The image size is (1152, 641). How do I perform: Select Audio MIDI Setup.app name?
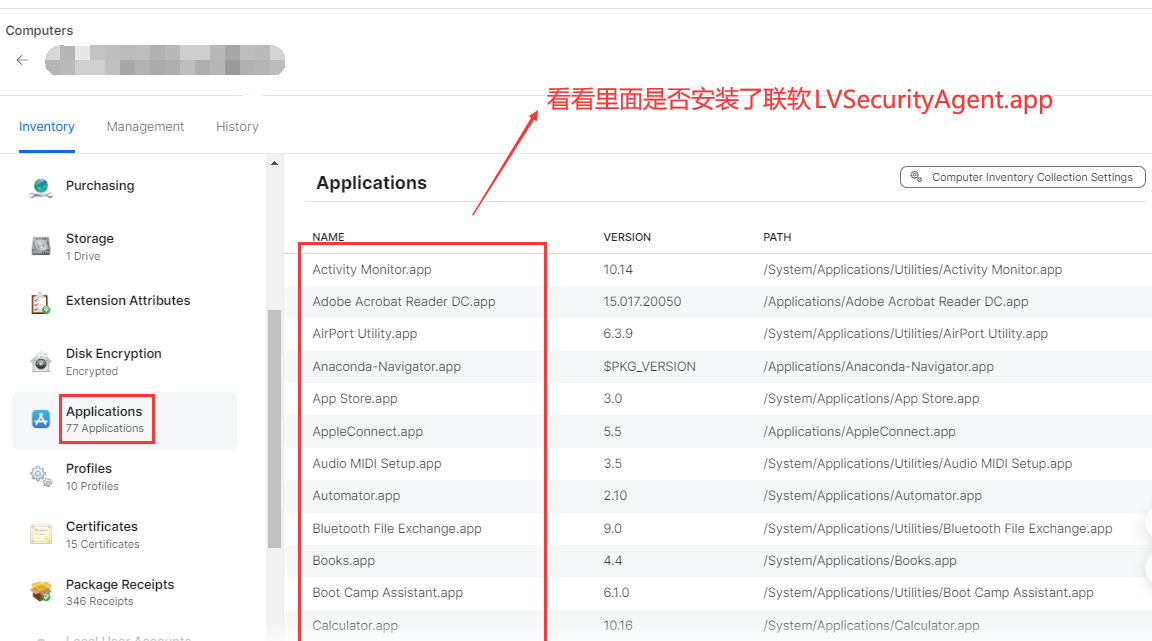coord(377,464)
